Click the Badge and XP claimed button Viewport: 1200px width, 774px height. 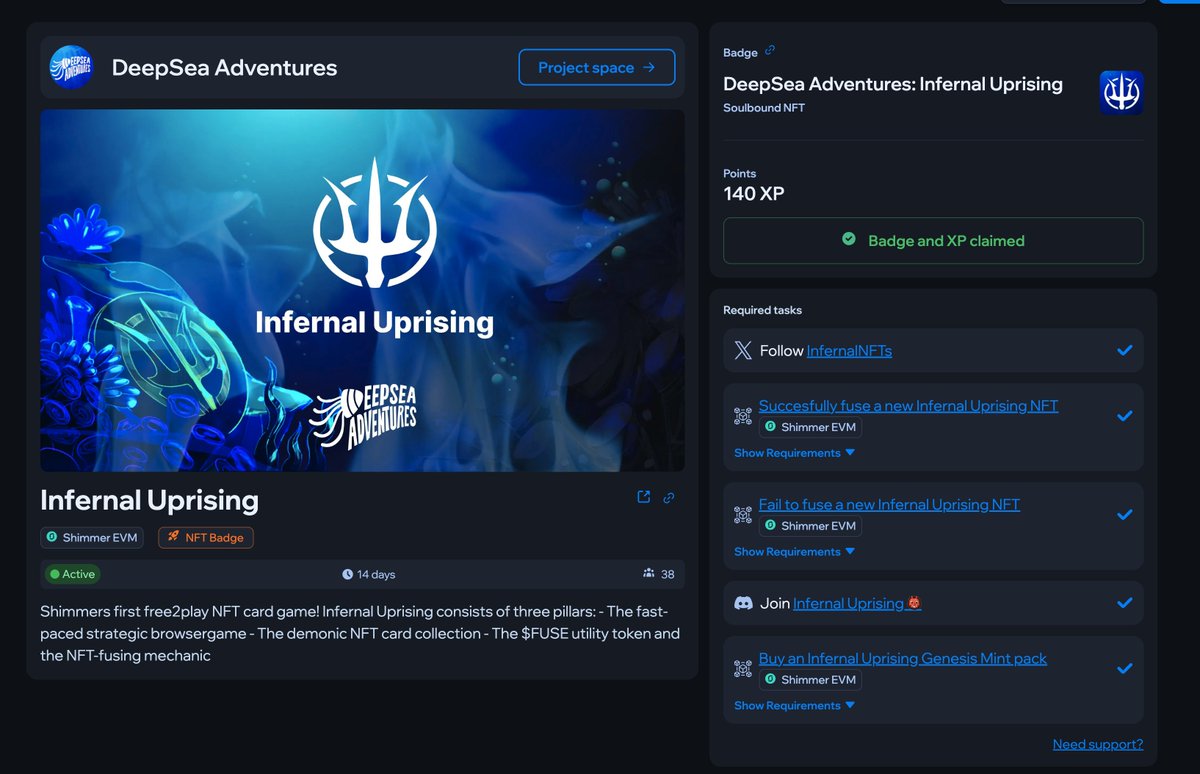tap(933, 240)
